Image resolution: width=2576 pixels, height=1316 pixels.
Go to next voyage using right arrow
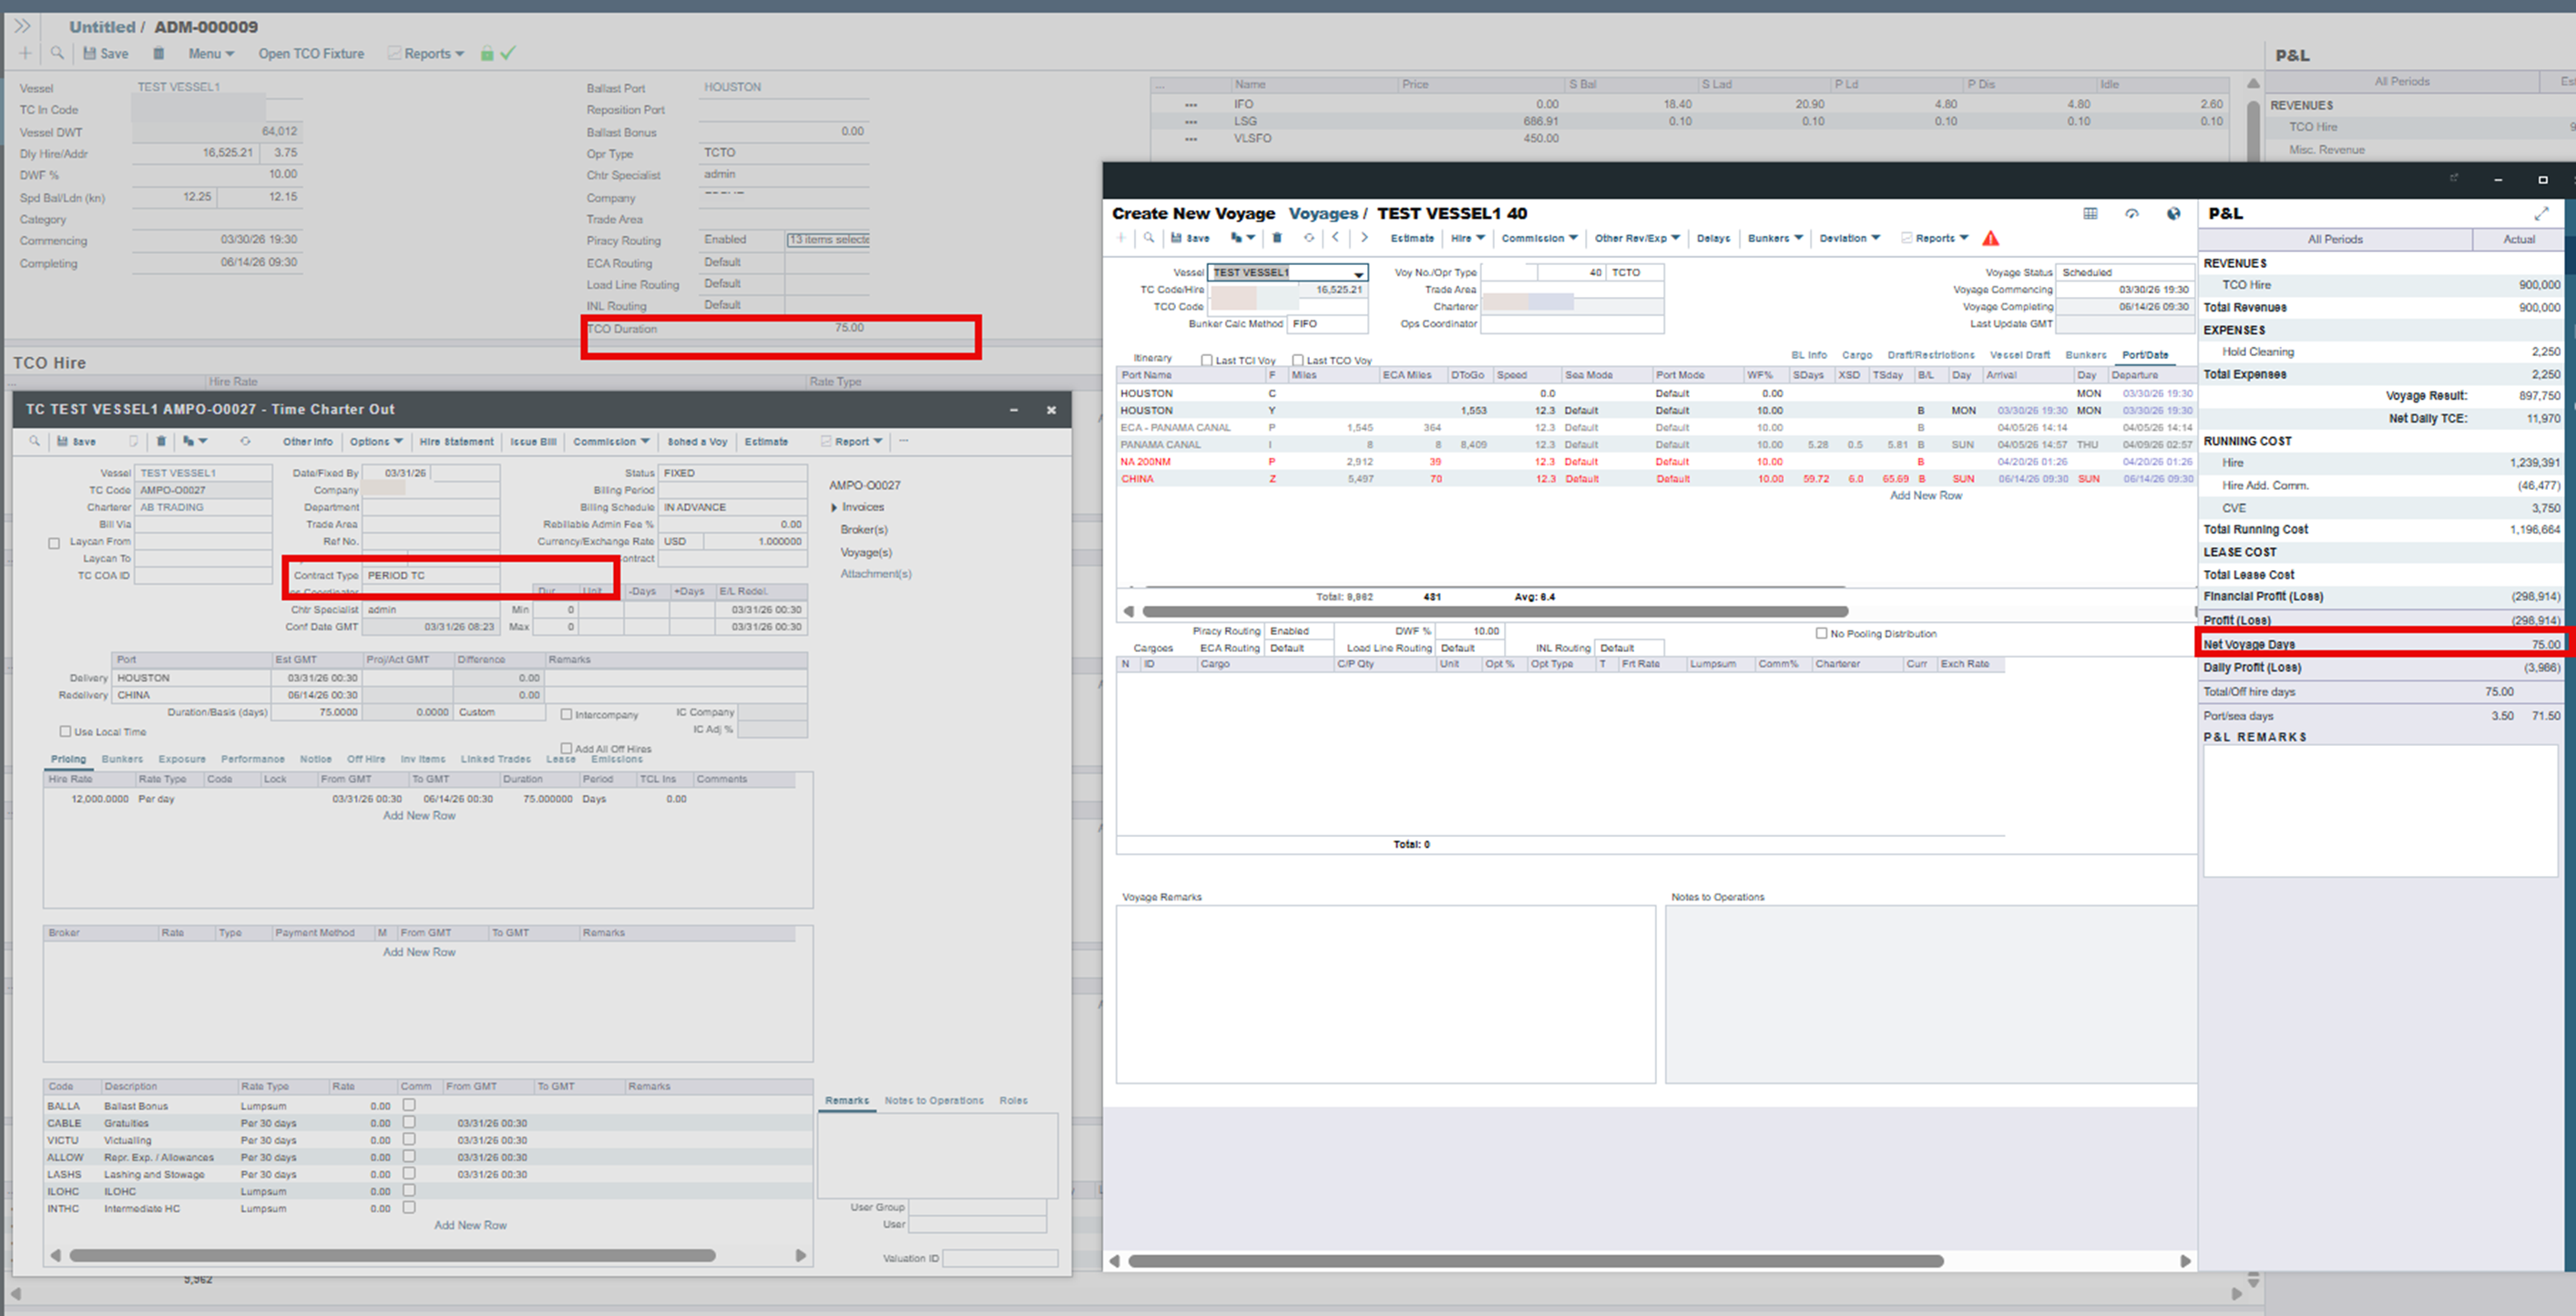(x=1364, y=238)
